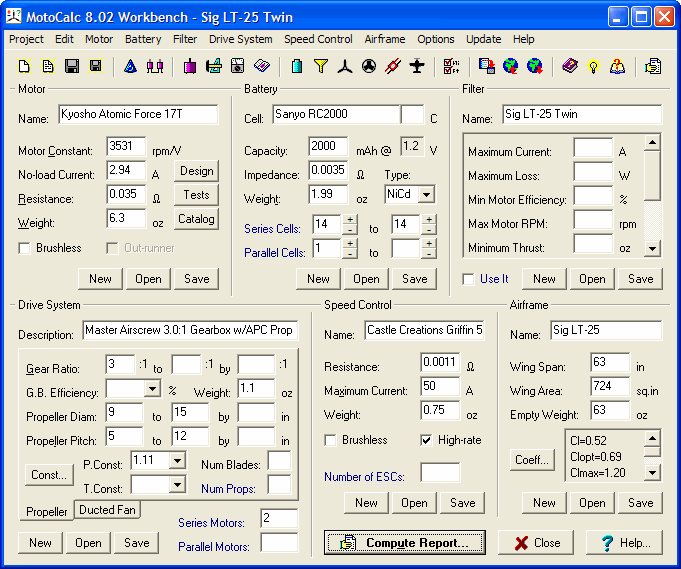Click the Filter list scroll-down arrow

(652, 248)
